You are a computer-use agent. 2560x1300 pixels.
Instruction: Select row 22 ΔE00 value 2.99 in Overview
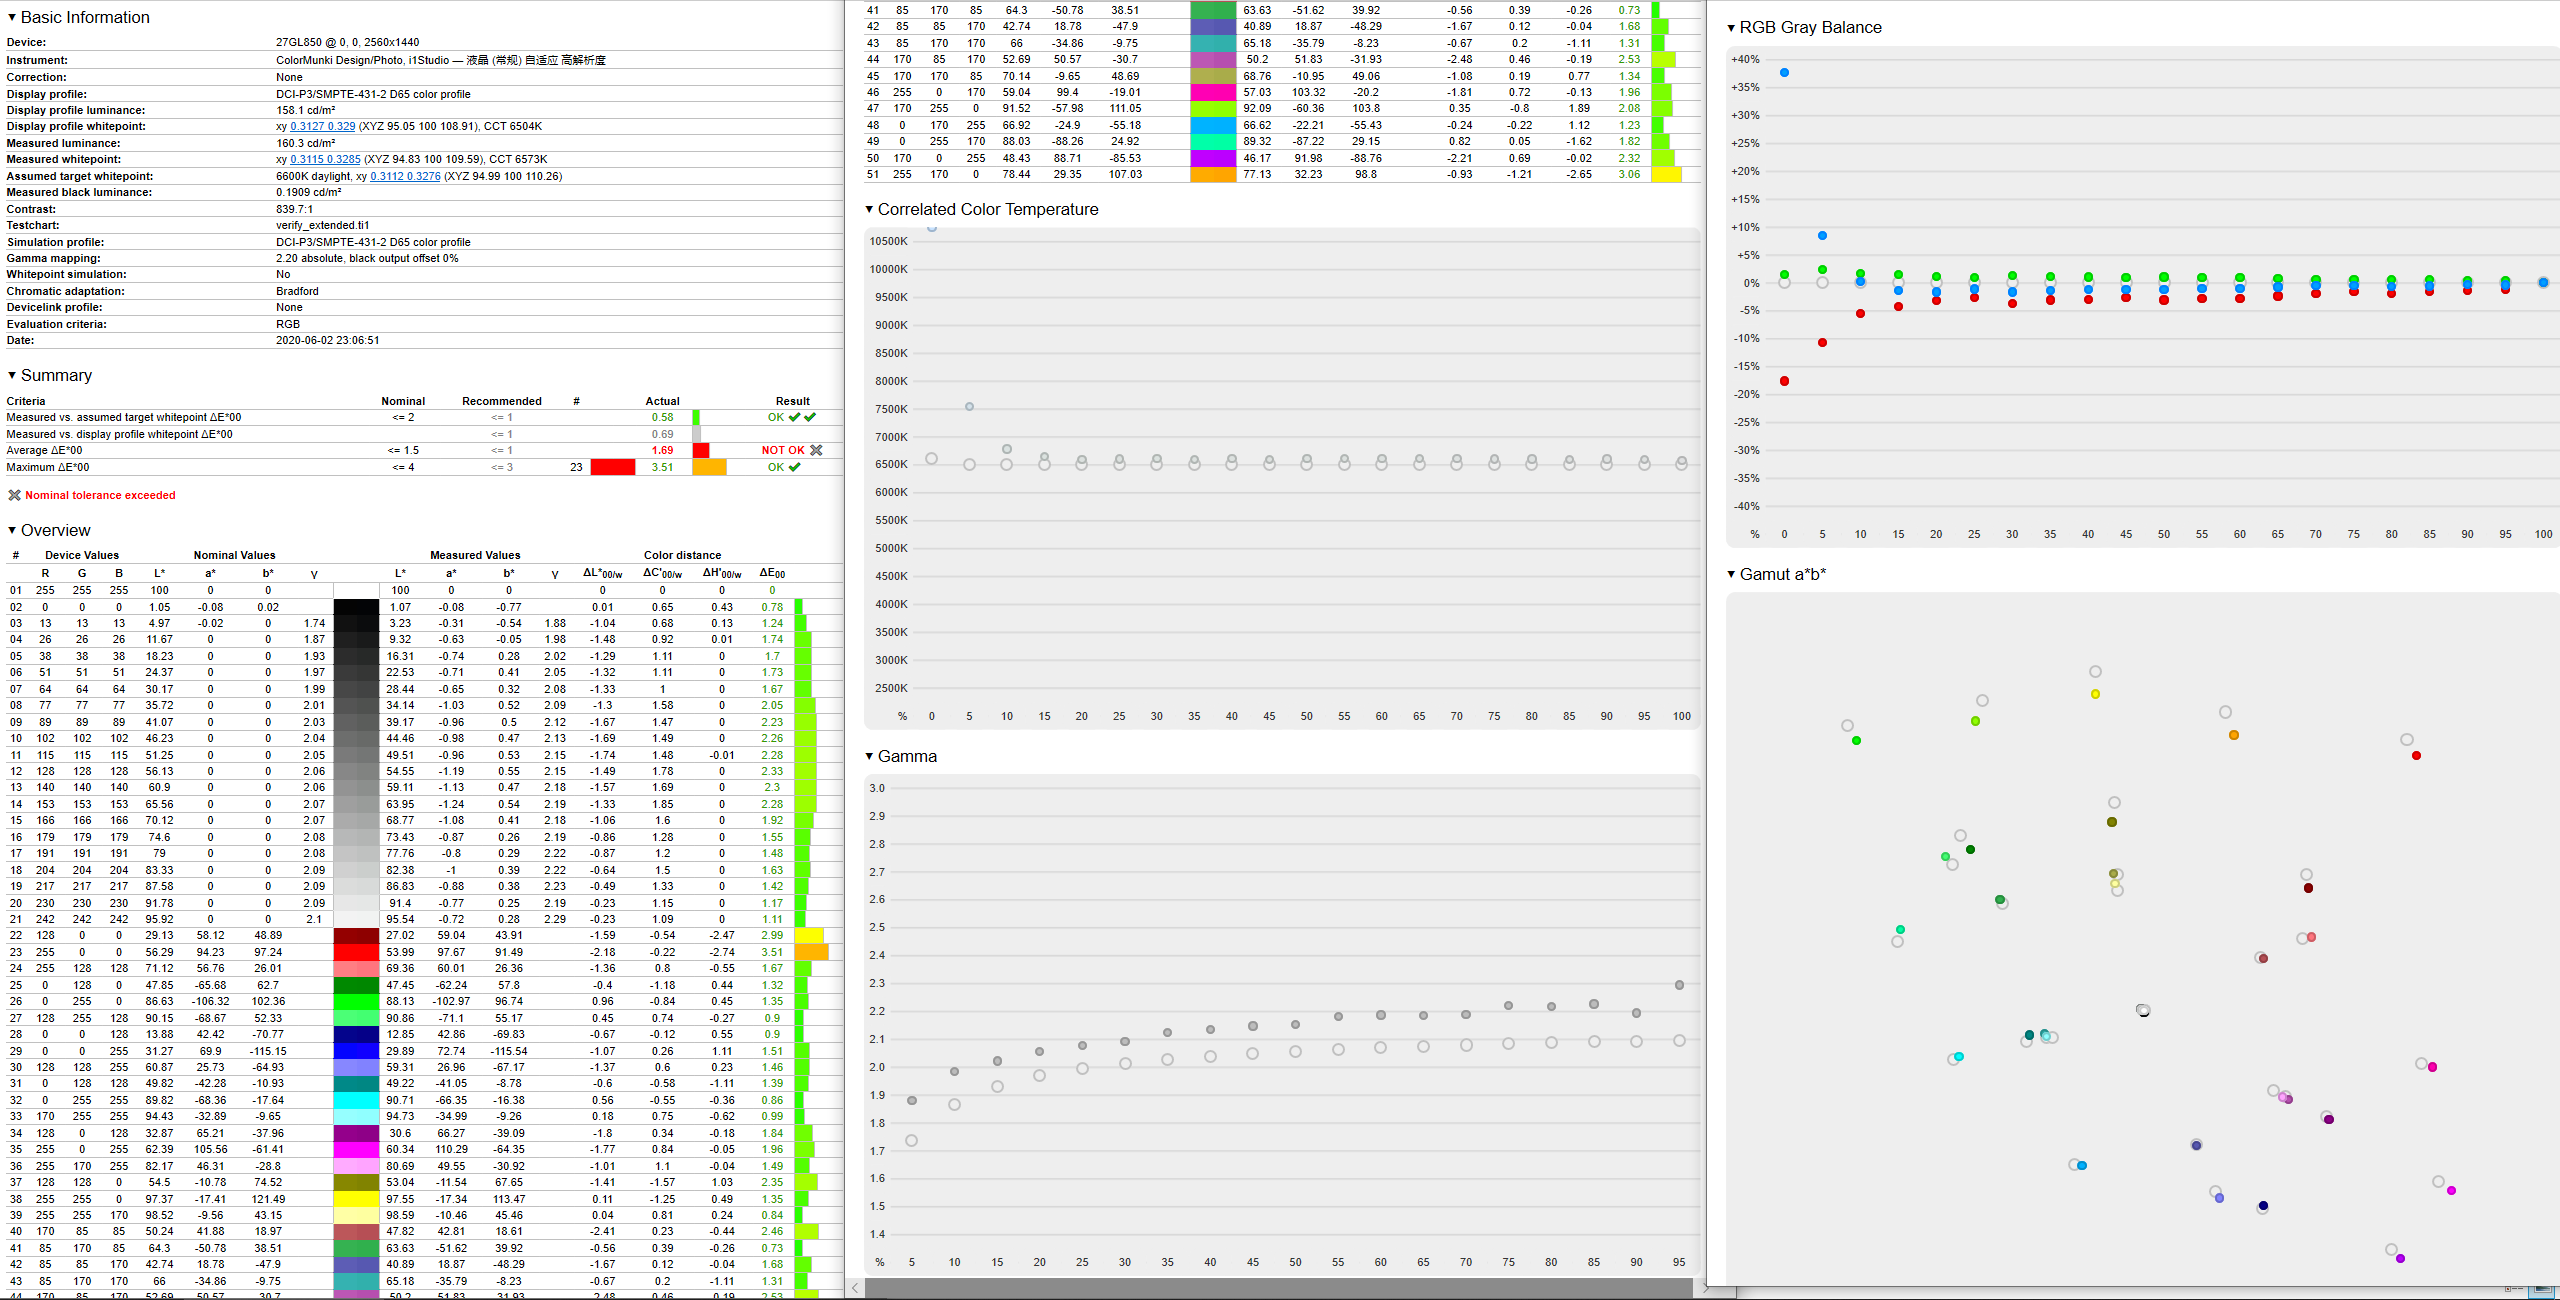[772, 935]
